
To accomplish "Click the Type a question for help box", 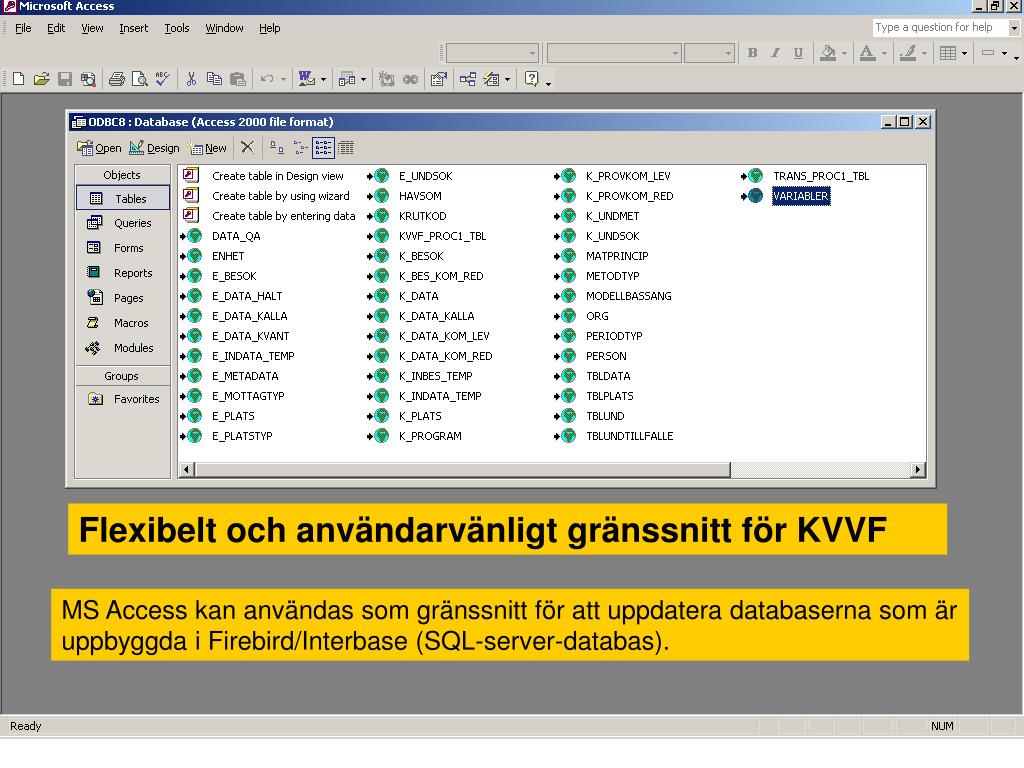I will (x=940, y=27).
